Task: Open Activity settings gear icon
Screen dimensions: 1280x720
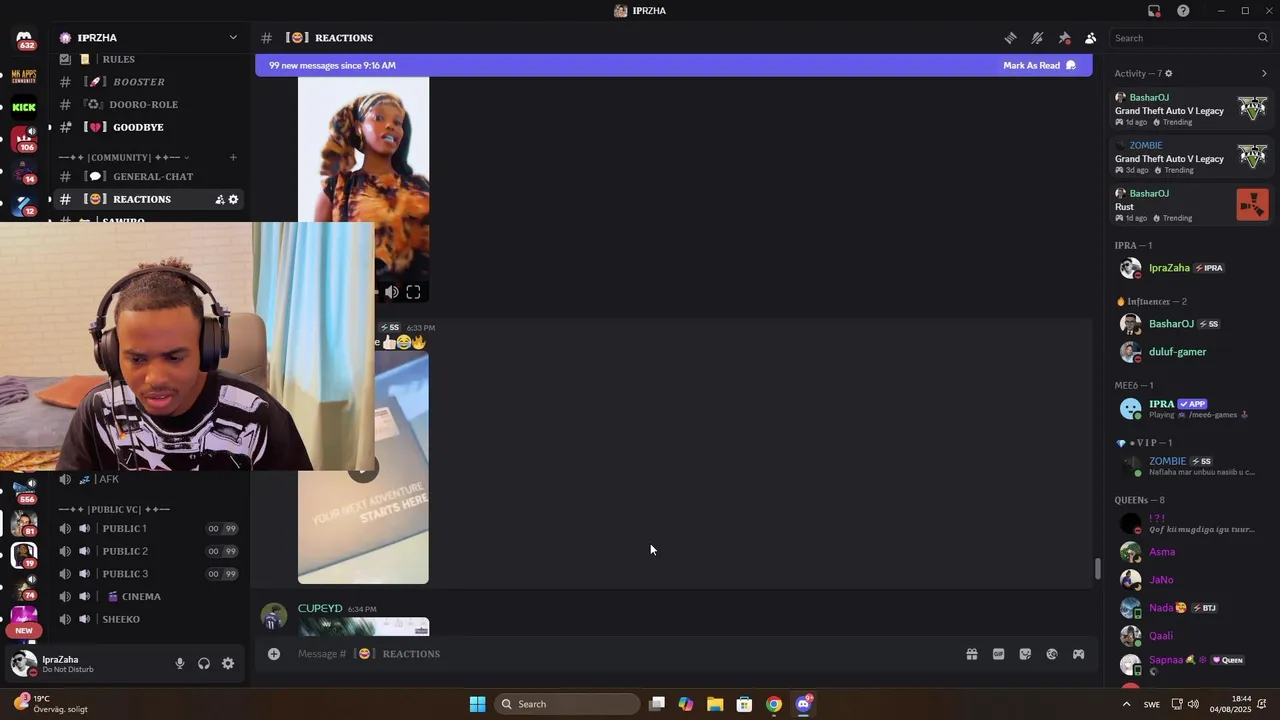Action: tap(1169, 73)
